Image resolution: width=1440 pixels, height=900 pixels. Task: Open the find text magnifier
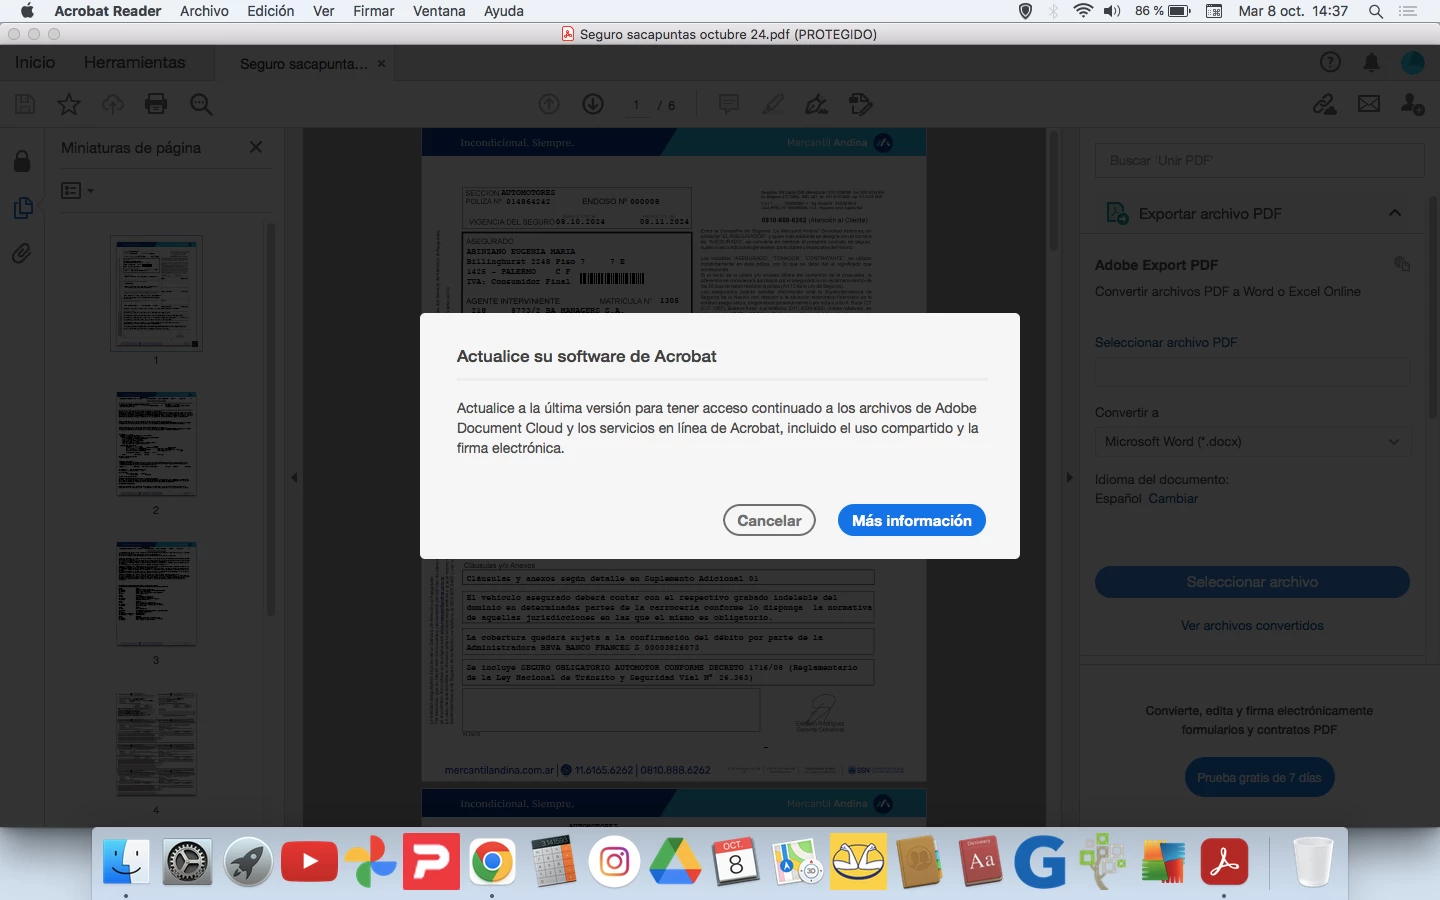(x=201, y=104)
